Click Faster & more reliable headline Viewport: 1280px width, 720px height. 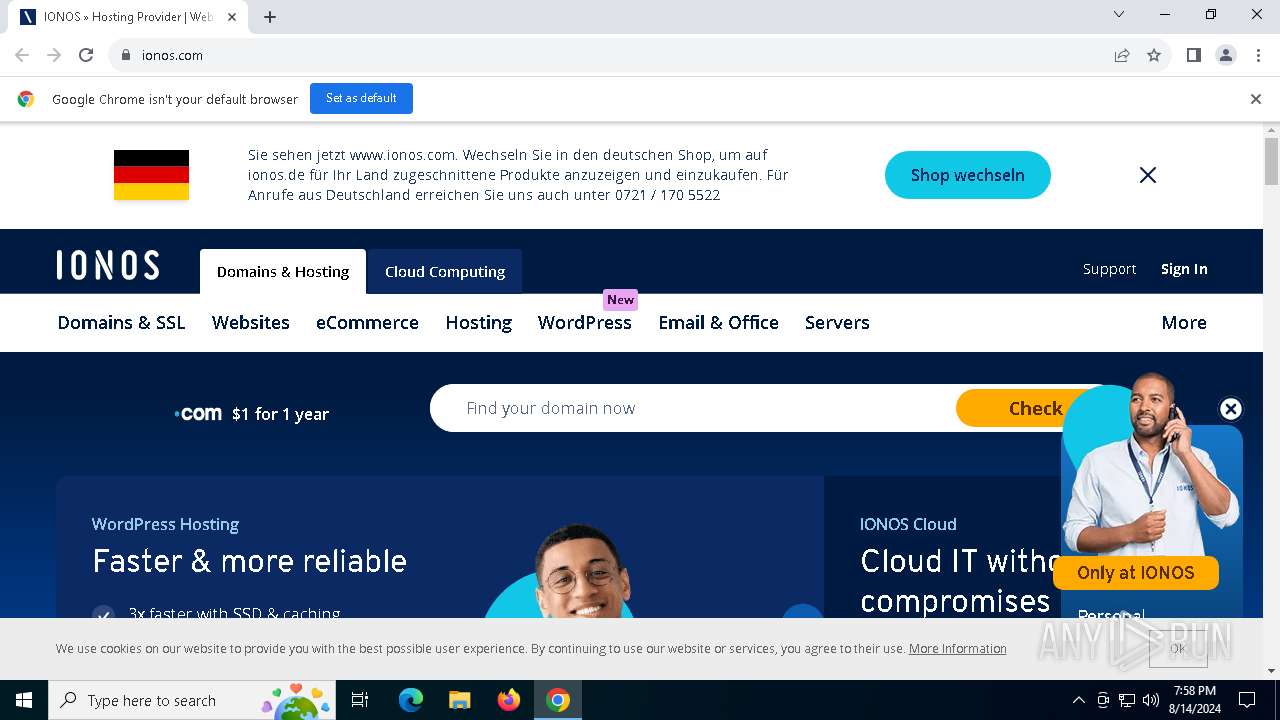click(249, 561)
